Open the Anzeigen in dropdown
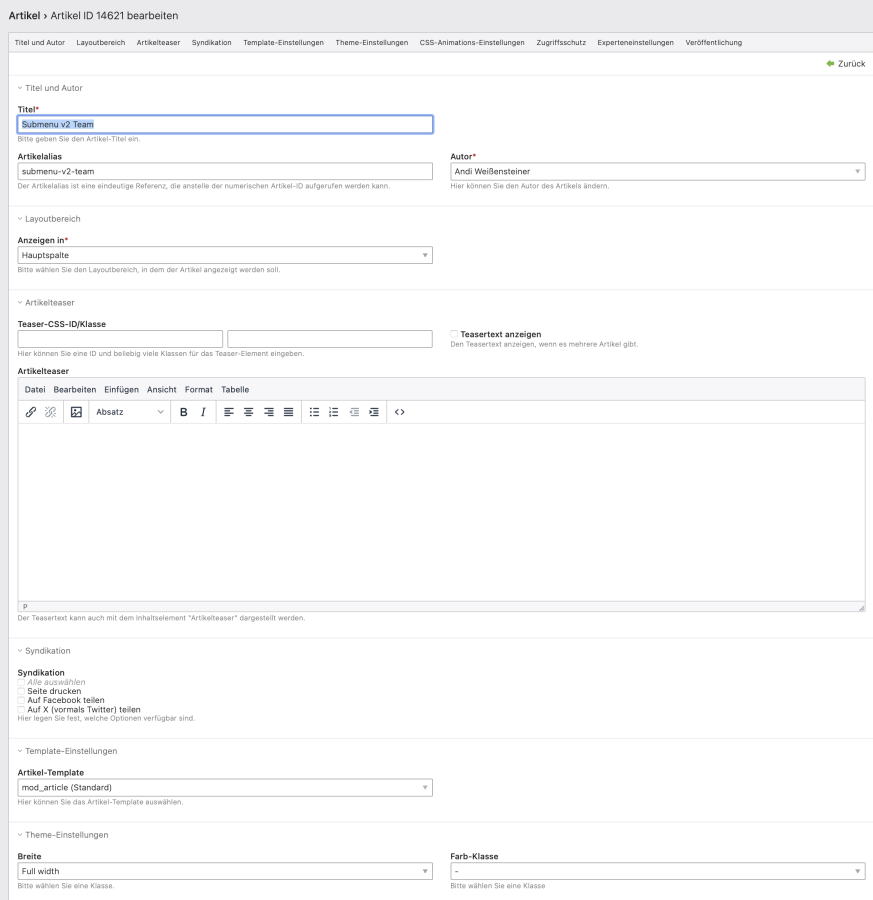873x900 pixels. (225, 256)
